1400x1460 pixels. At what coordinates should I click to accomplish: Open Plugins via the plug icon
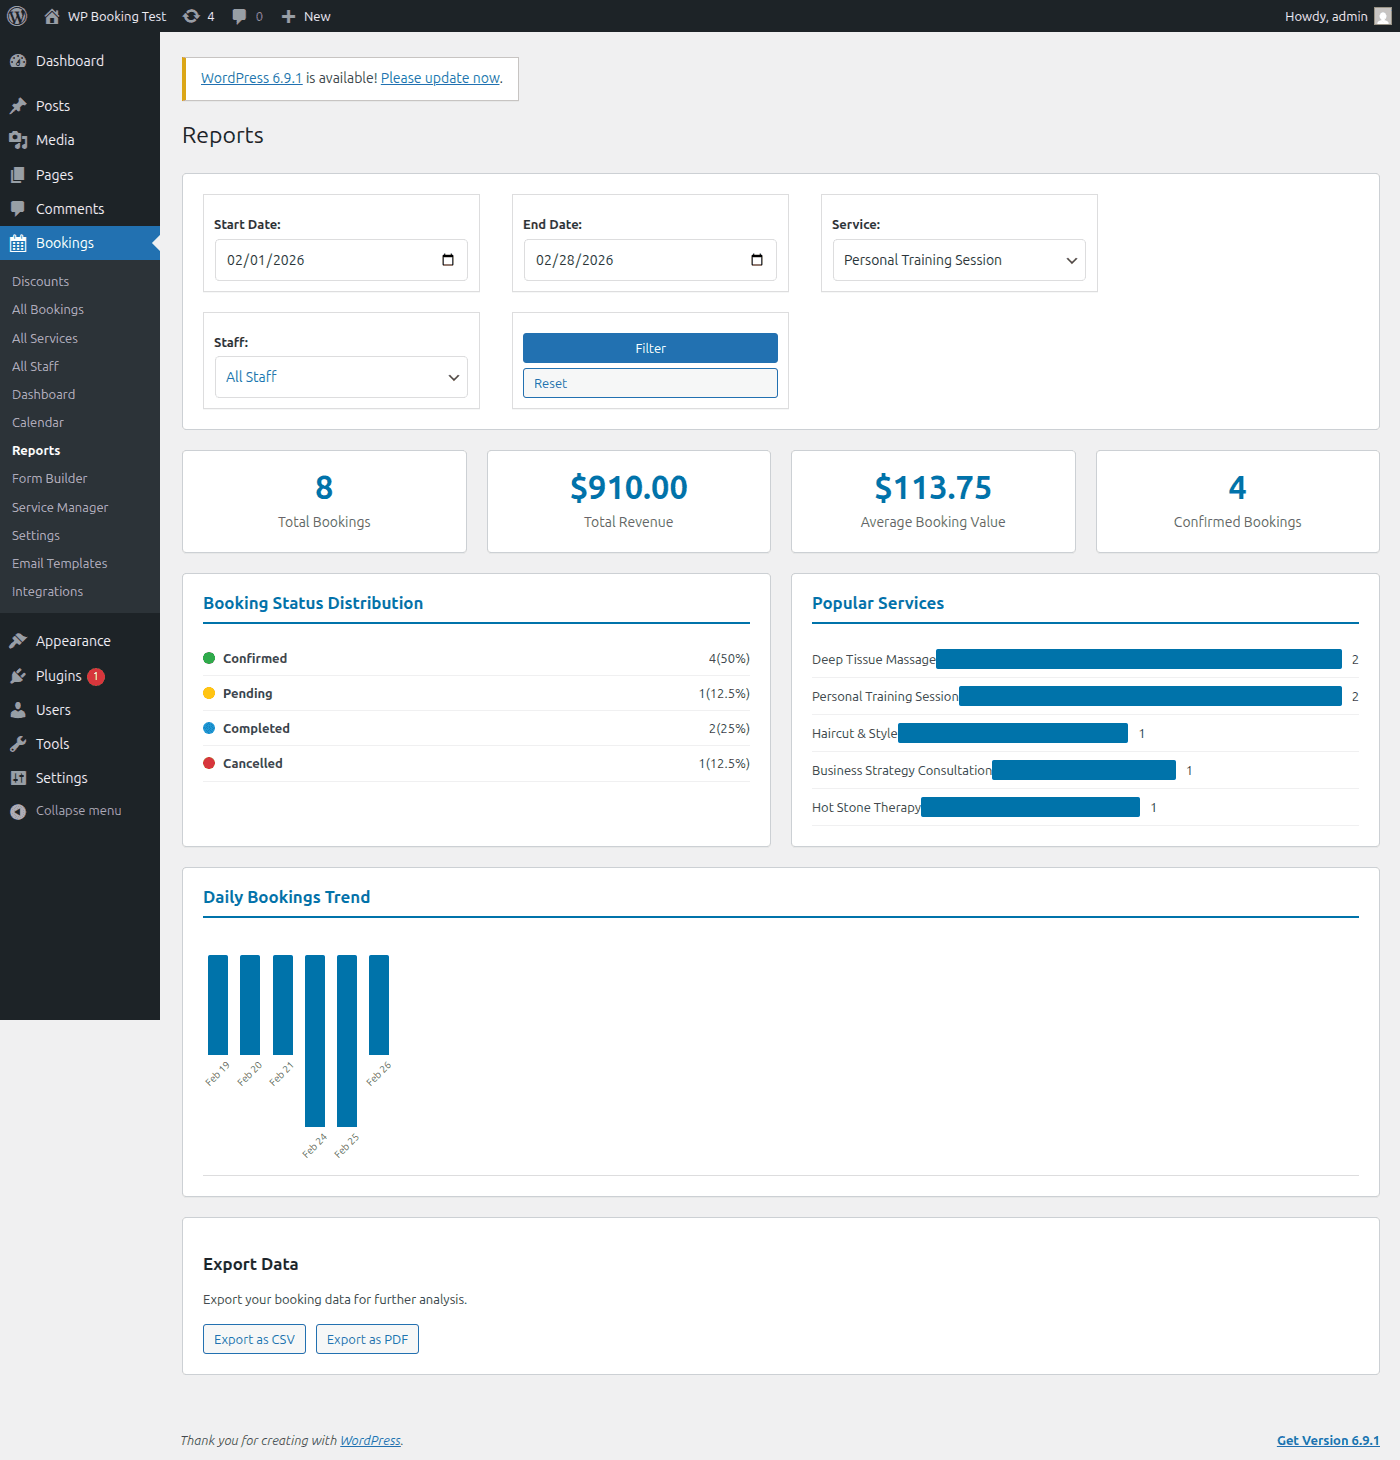pos(19,675)
